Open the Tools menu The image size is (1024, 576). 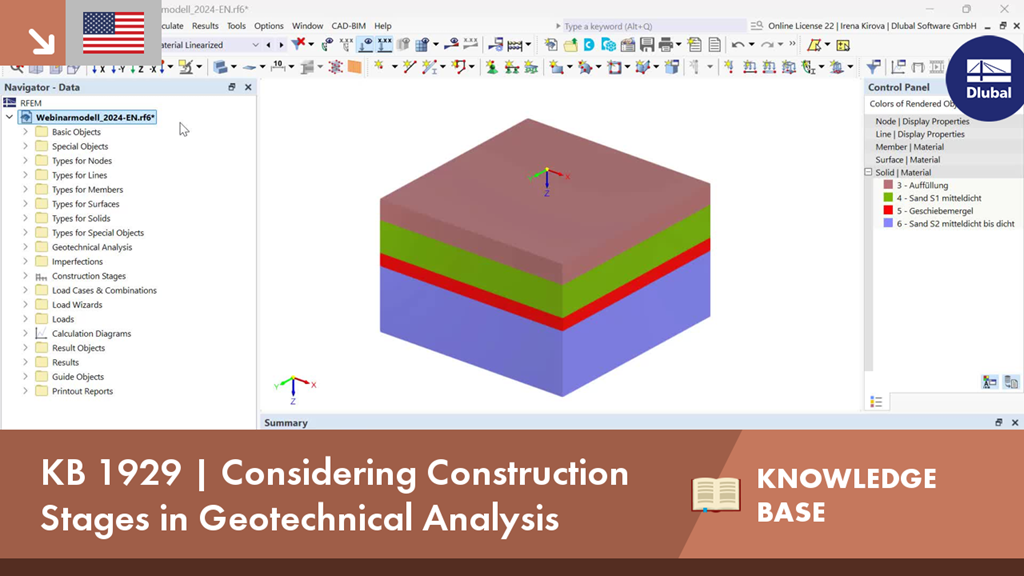[x=235, y=26]
